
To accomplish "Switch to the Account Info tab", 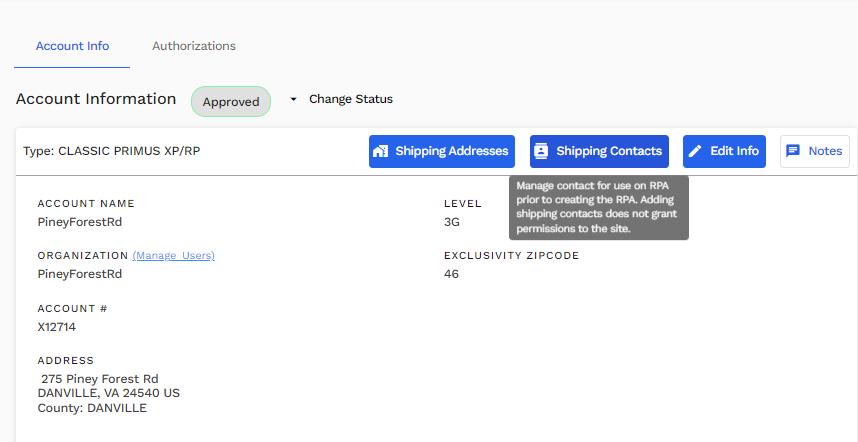I will [72, 46].
